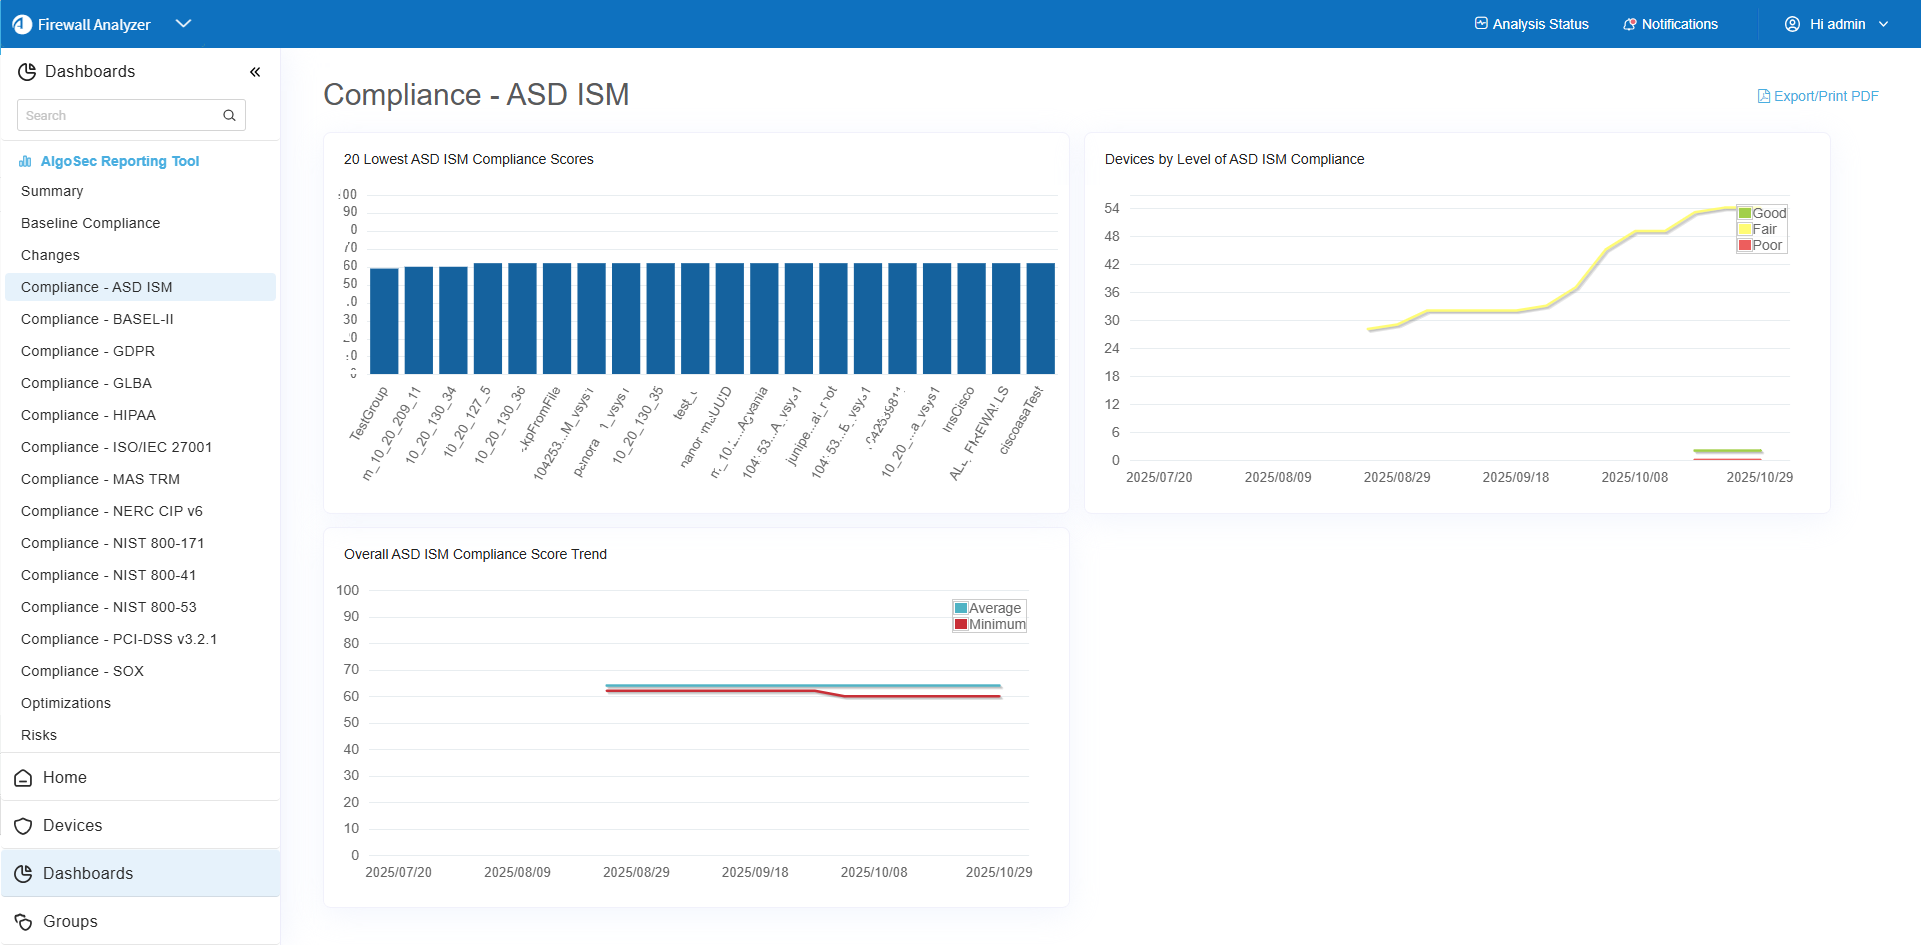
Task: Open Devices via shield icon
Action: click(24, 826)
